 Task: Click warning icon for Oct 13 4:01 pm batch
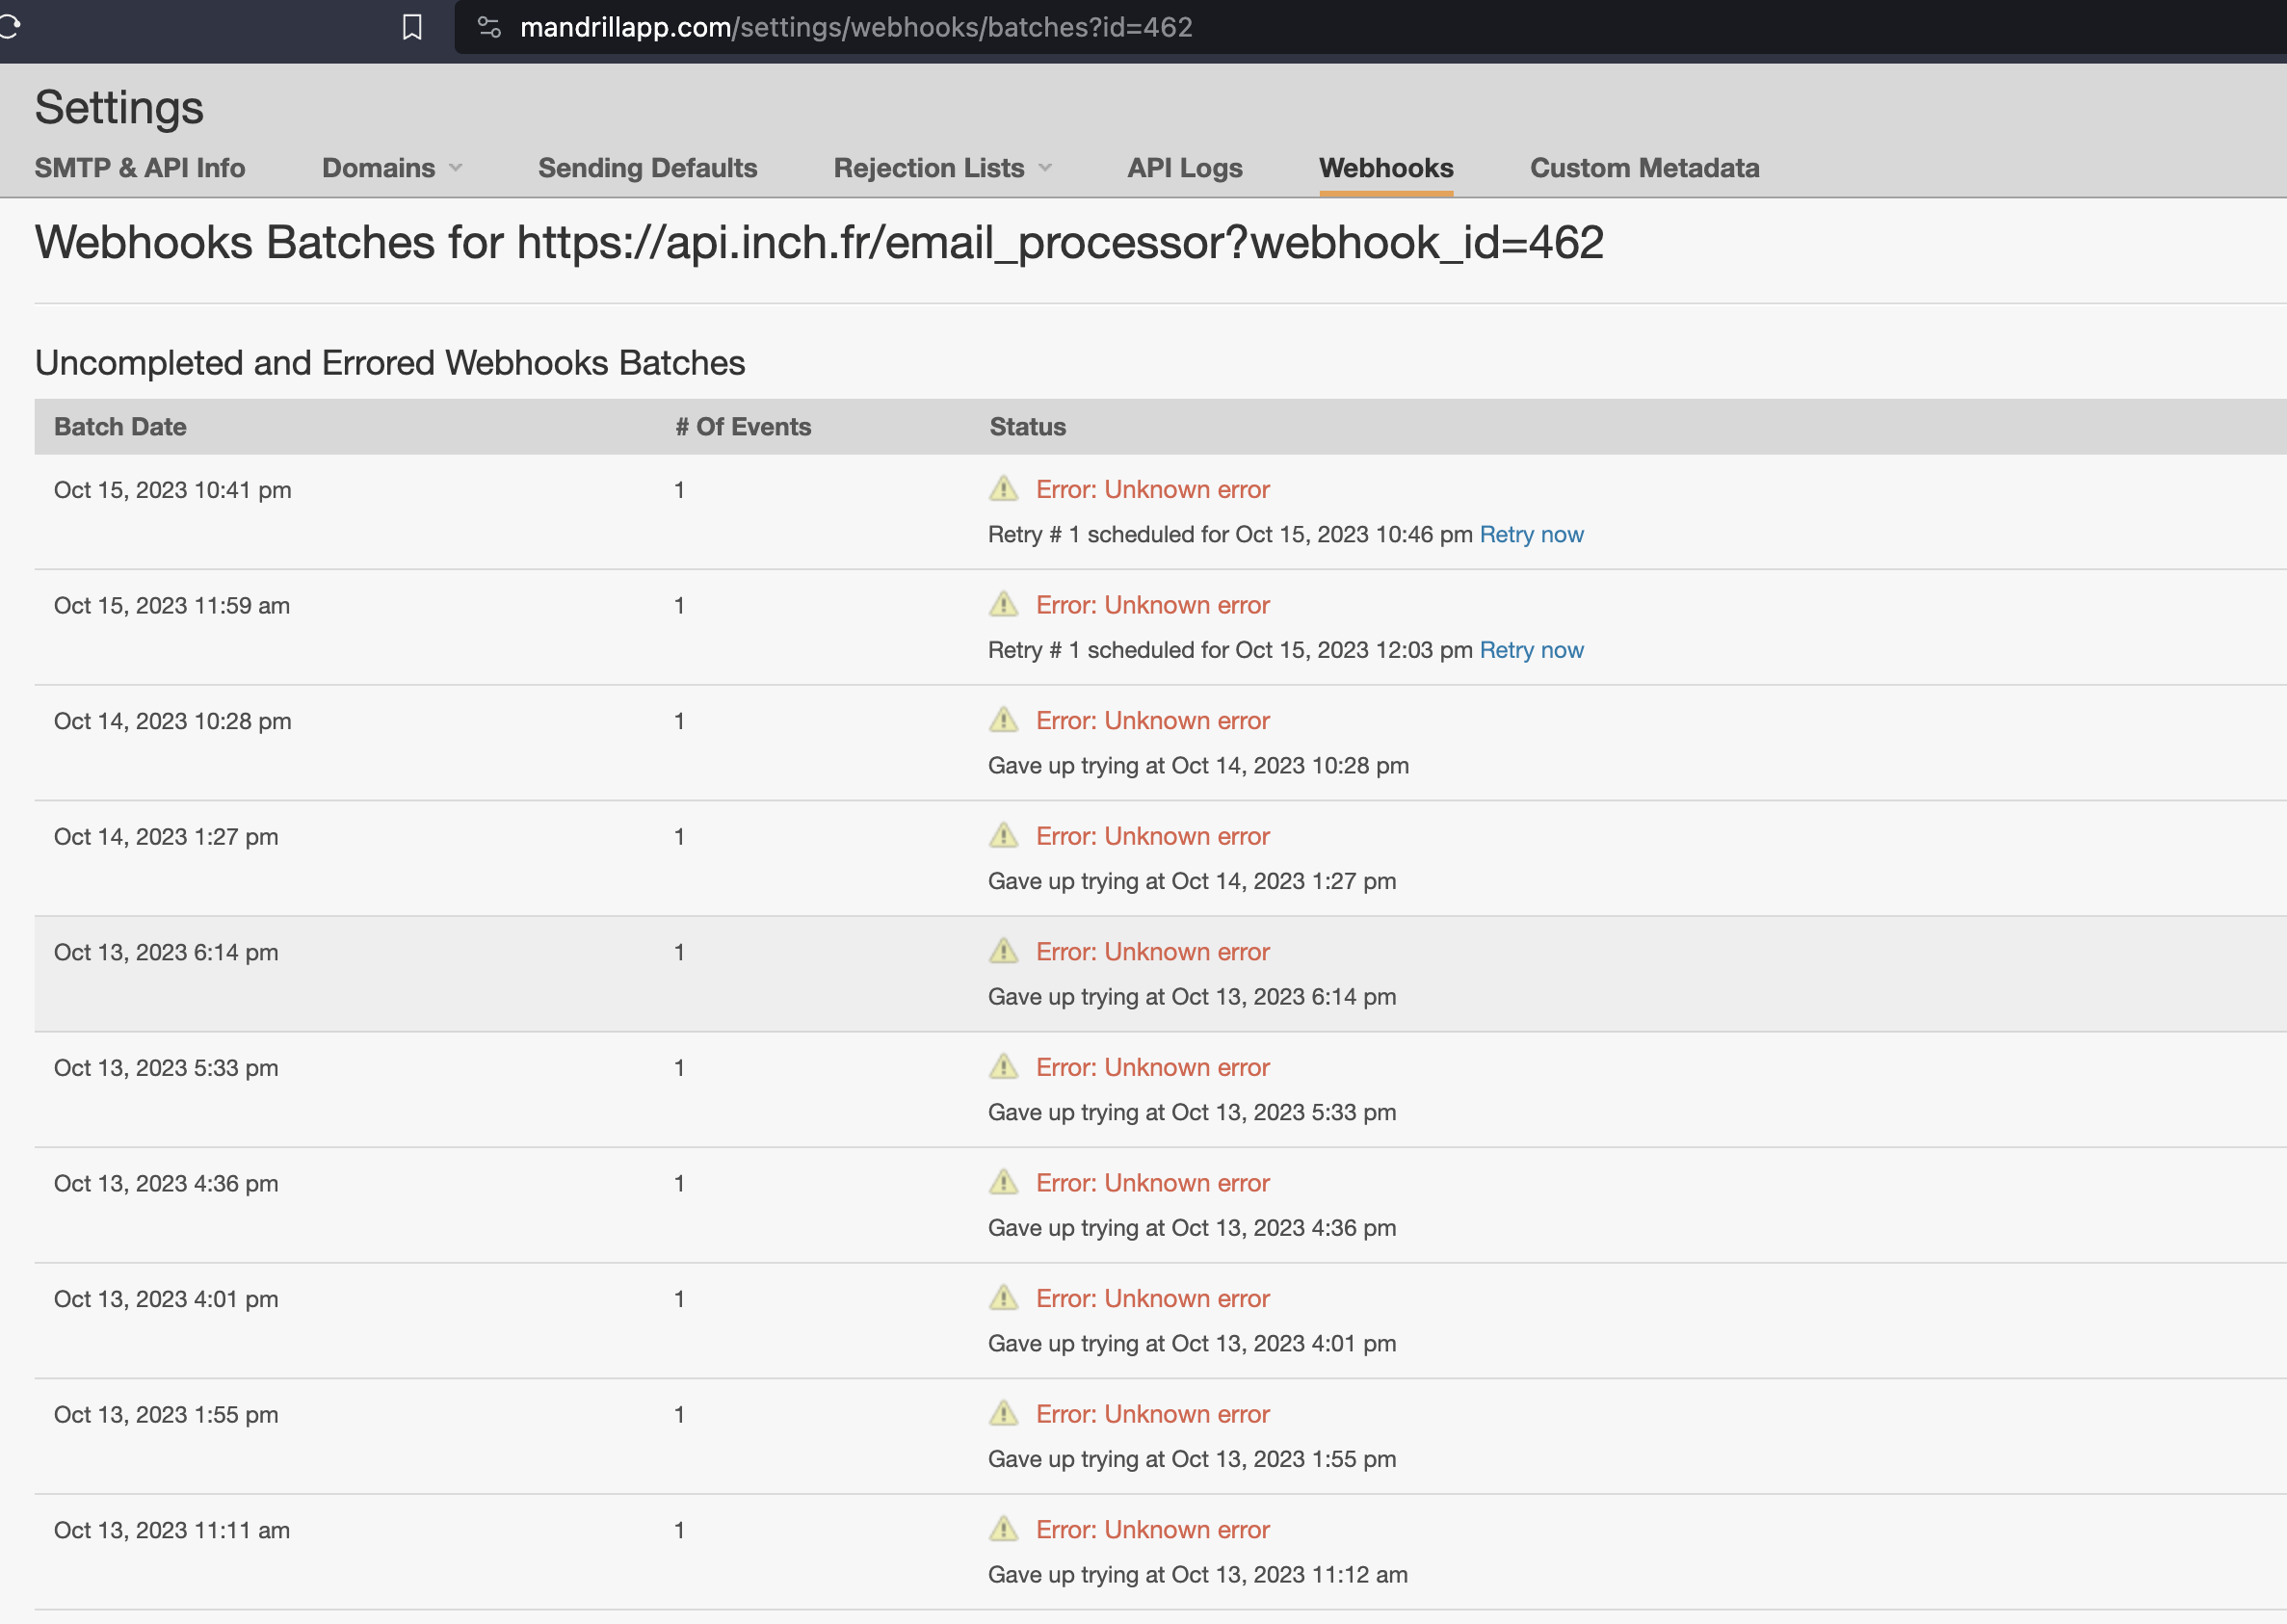1003,1298
